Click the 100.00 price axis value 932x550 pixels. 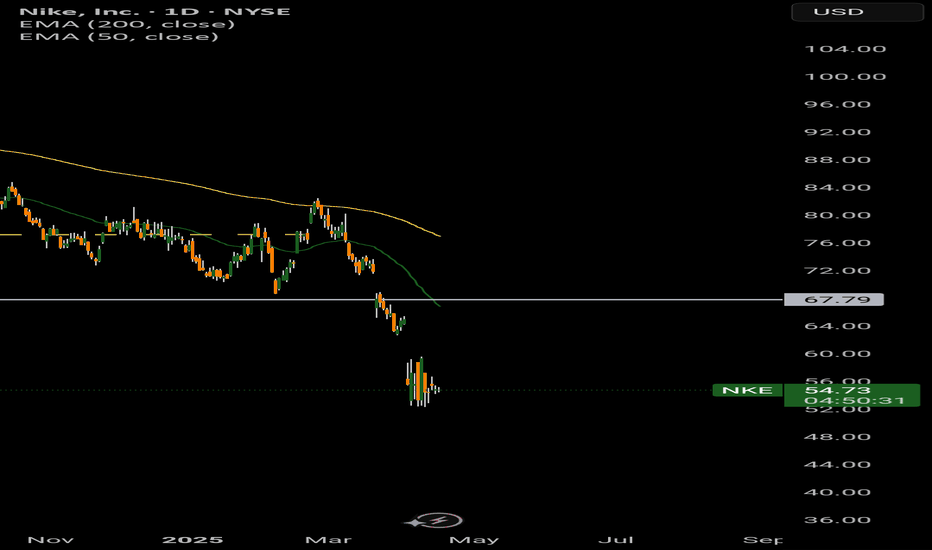tap(845, 77)
